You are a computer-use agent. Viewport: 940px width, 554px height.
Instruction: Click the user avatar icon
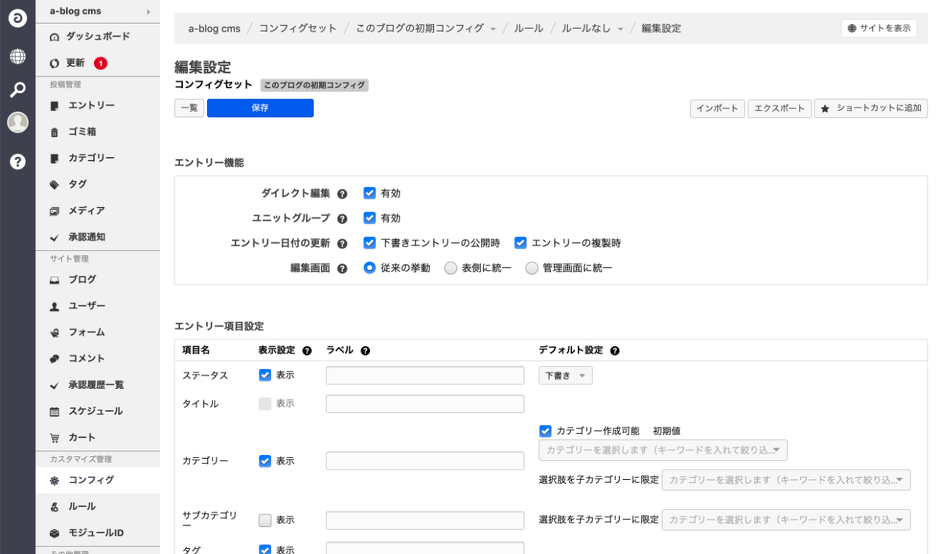point(17,122)
